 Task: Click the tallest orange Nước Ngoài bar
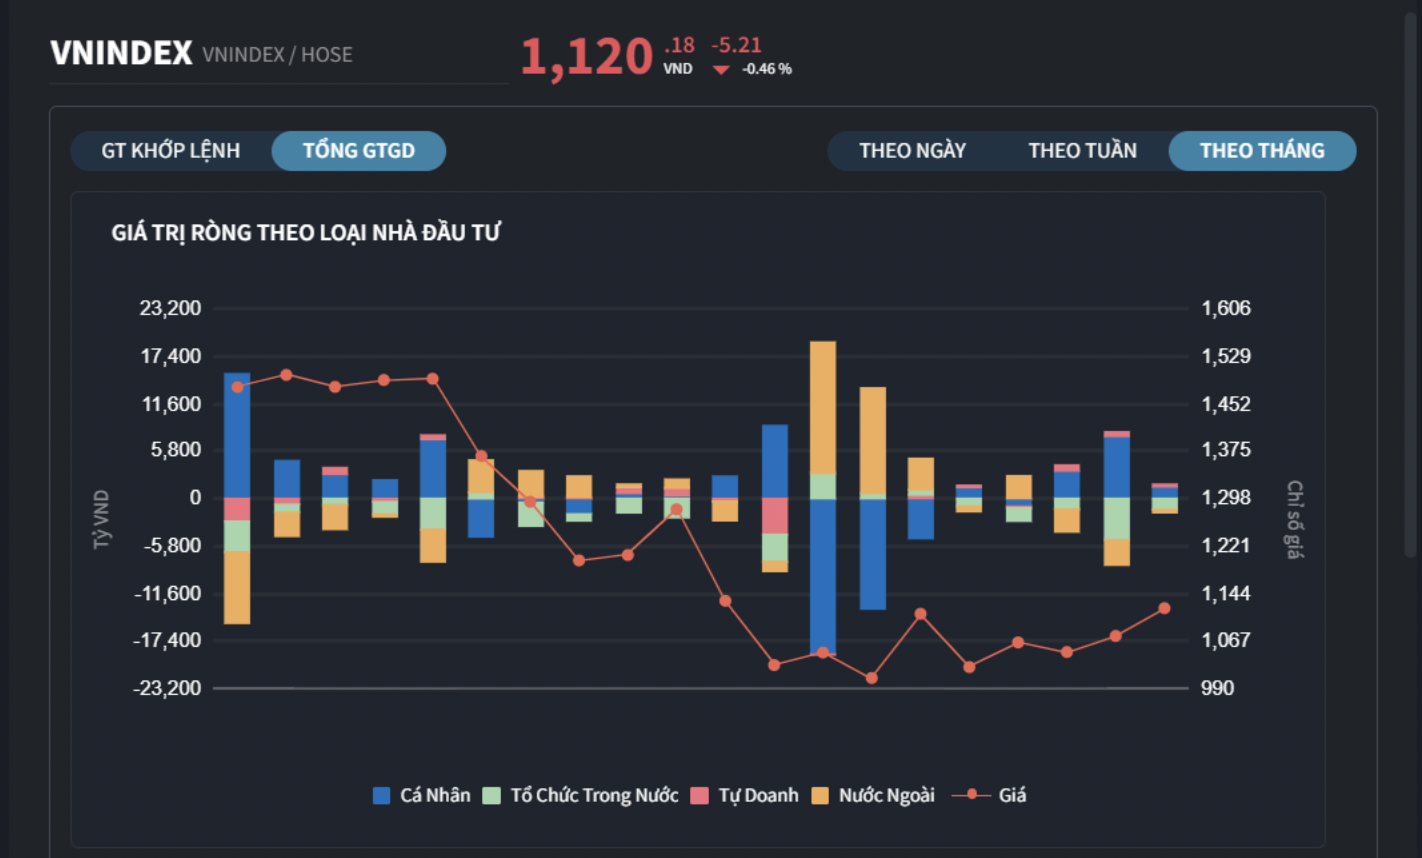823,407
